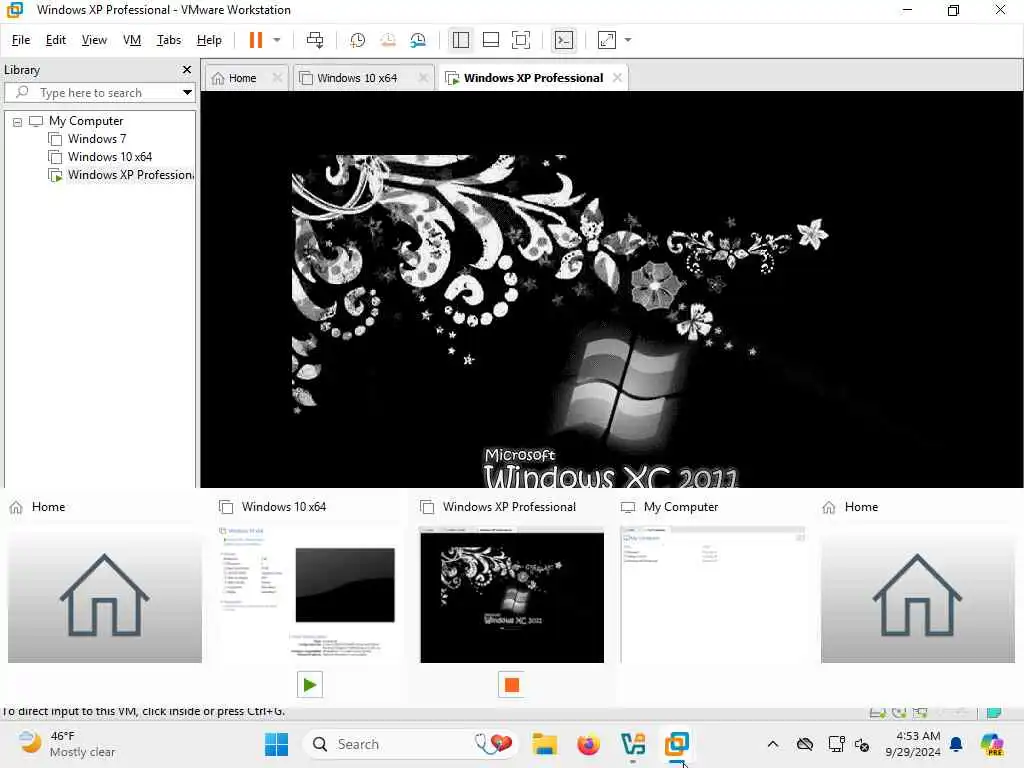Toggle the library sidebar view icon
The height and width of the screenshot is (768, 1024).
click(x=460, y=40)
